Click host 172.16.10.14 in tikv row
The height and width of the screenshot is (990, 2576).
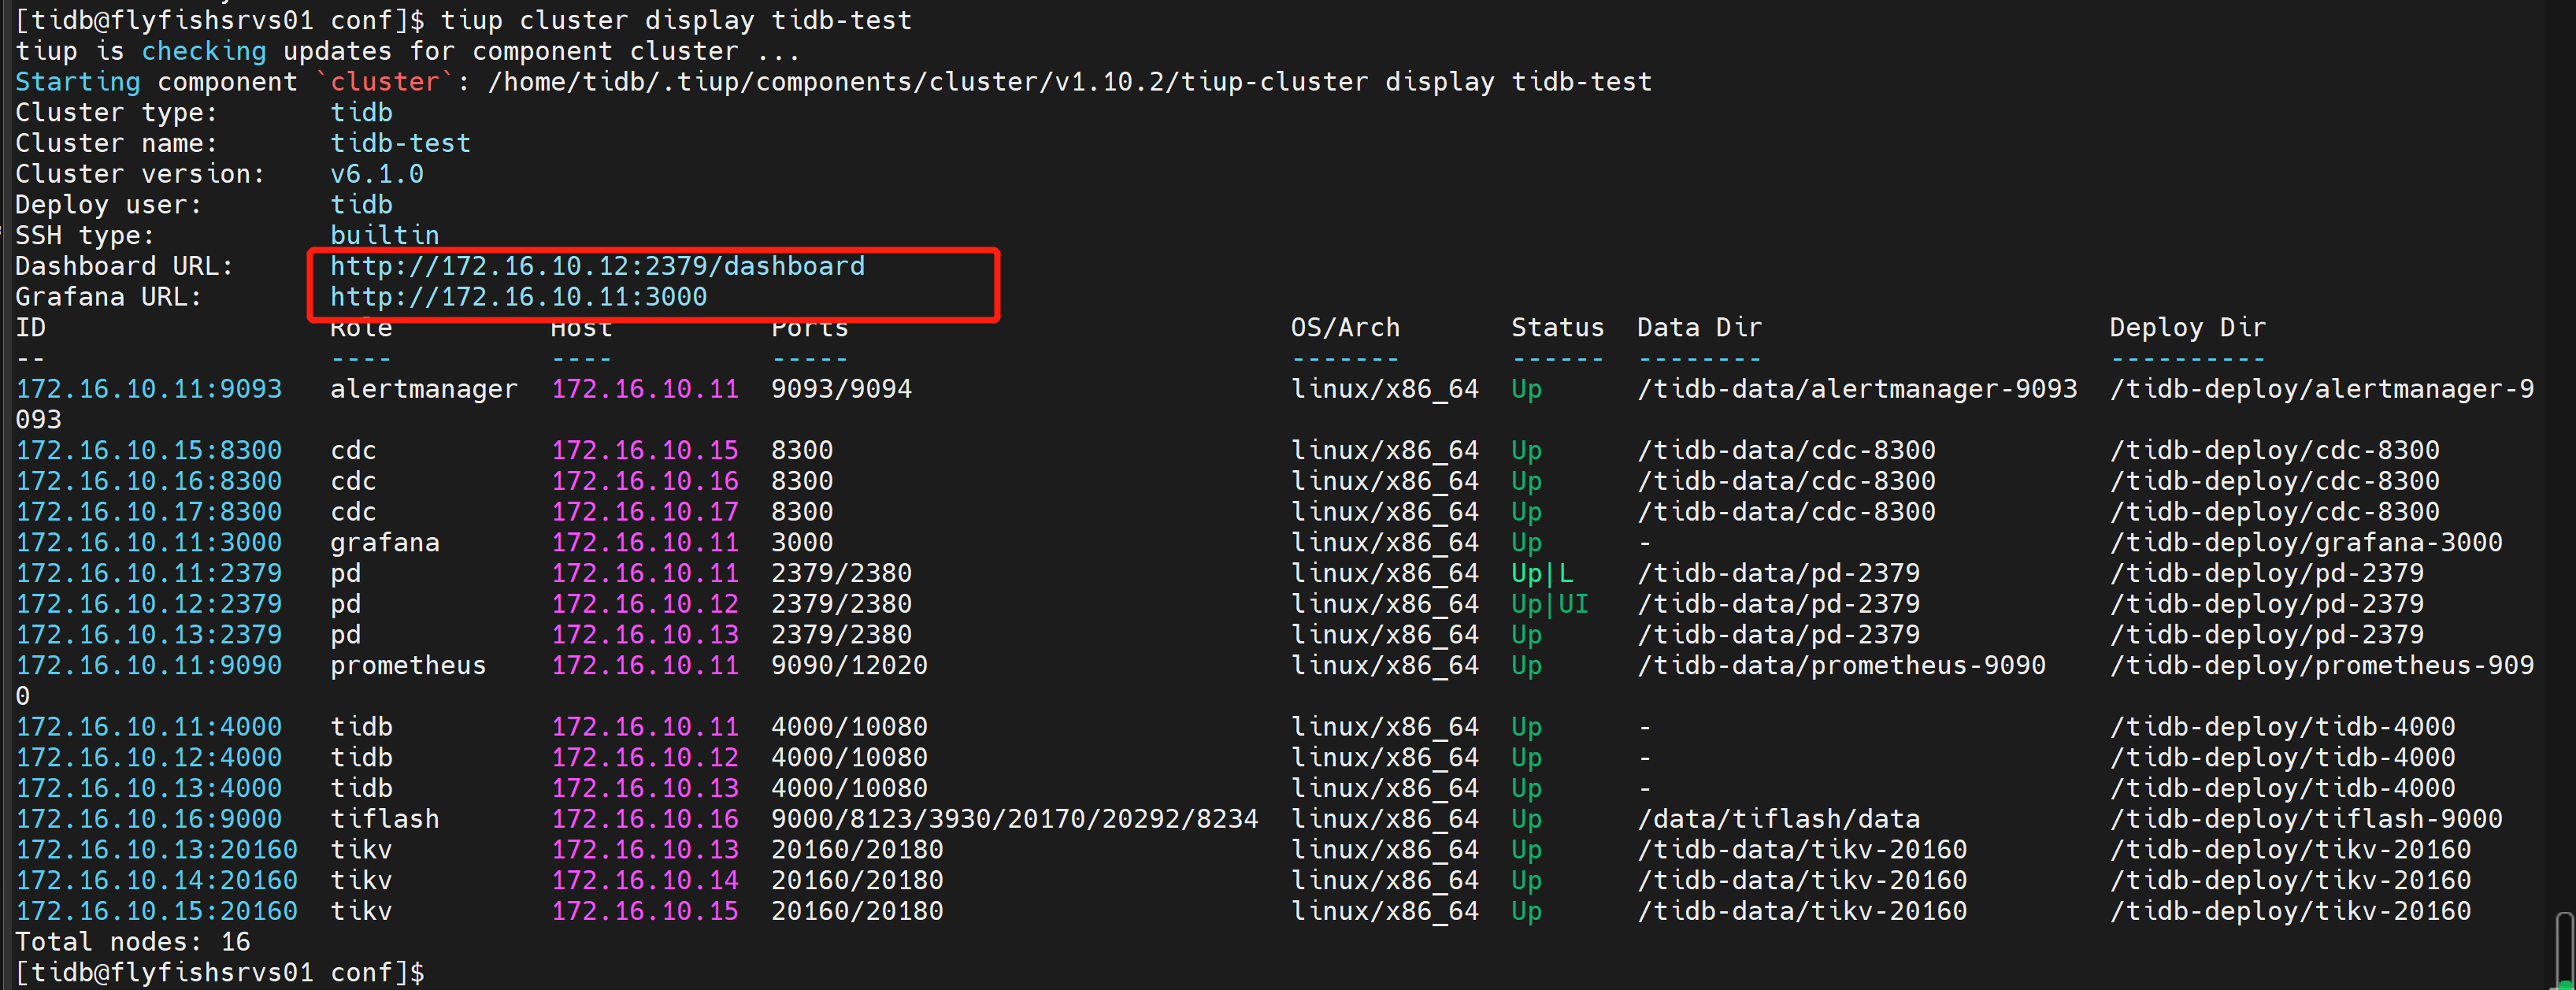645,881
